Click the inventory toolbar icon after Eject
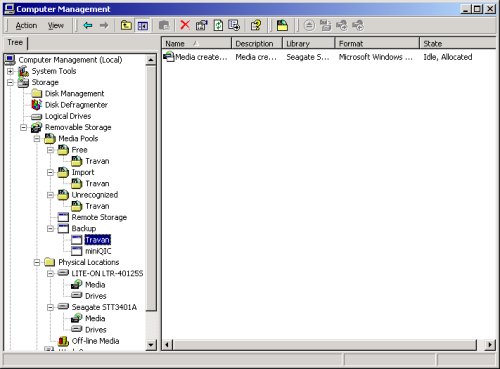 (x=326, y=25)
